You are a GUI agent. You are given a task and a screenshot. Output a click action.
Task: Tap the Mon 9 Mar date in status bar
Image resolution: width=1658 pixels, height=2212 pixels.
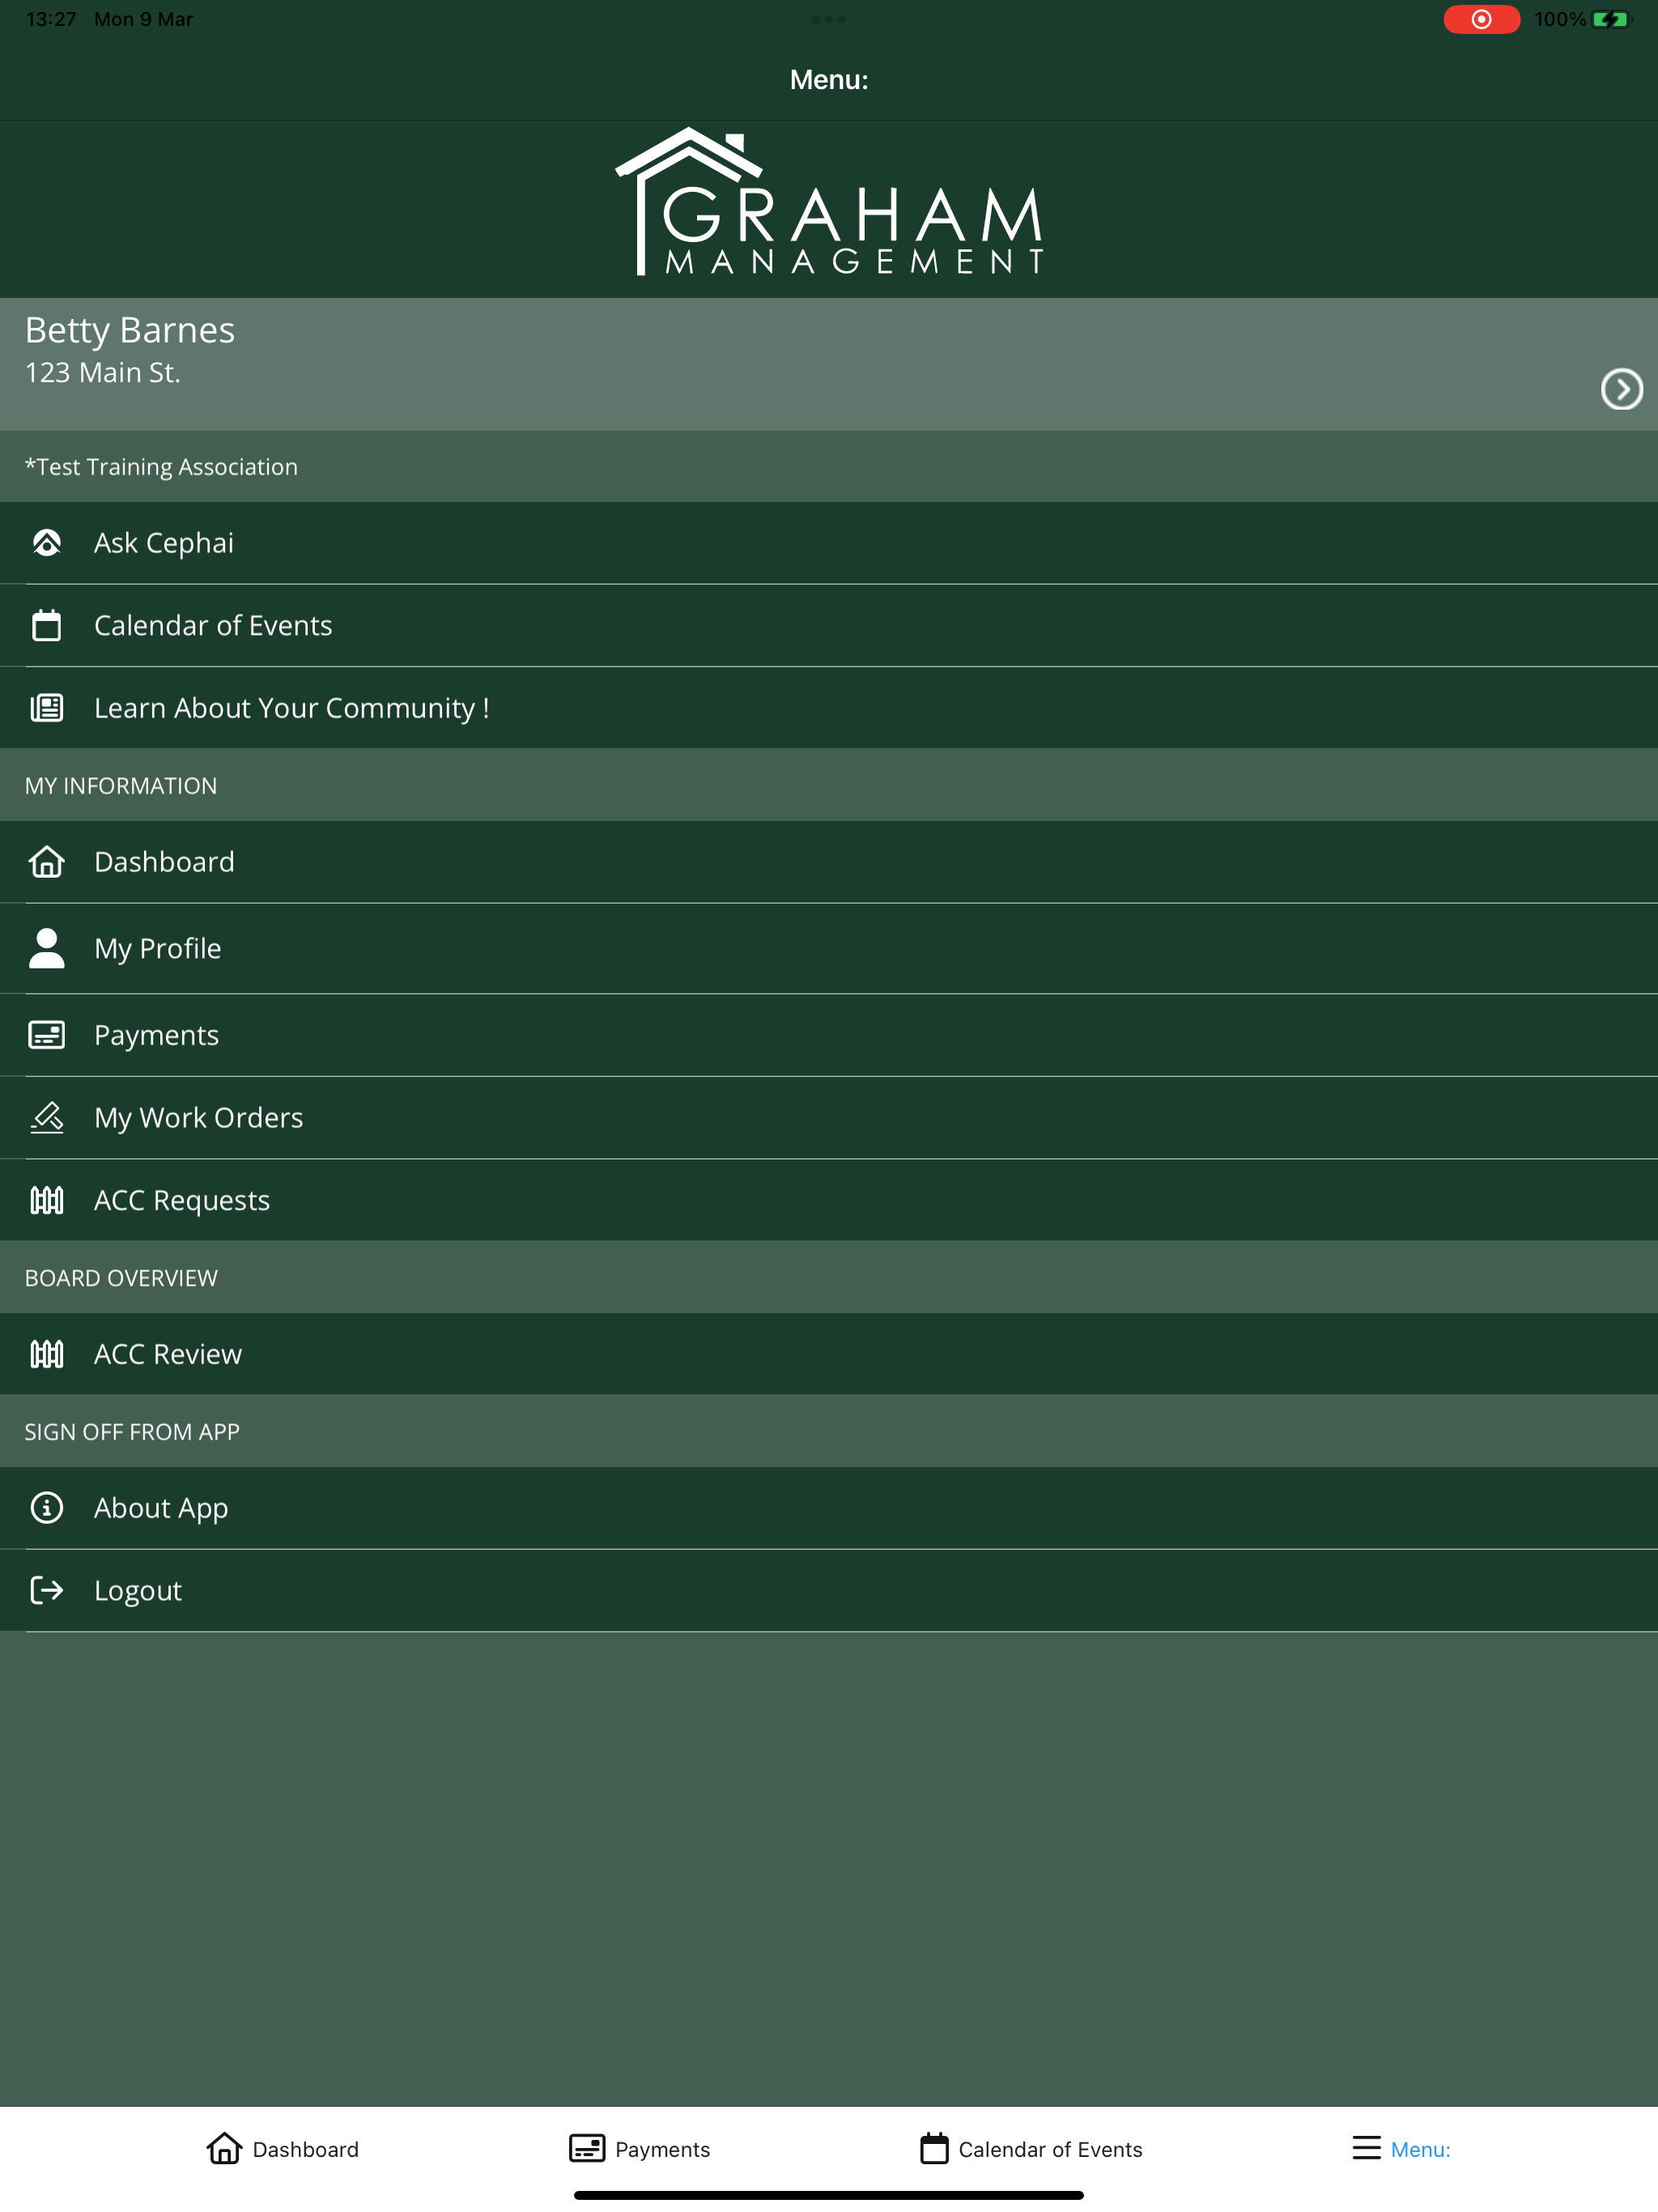point(143,19)
